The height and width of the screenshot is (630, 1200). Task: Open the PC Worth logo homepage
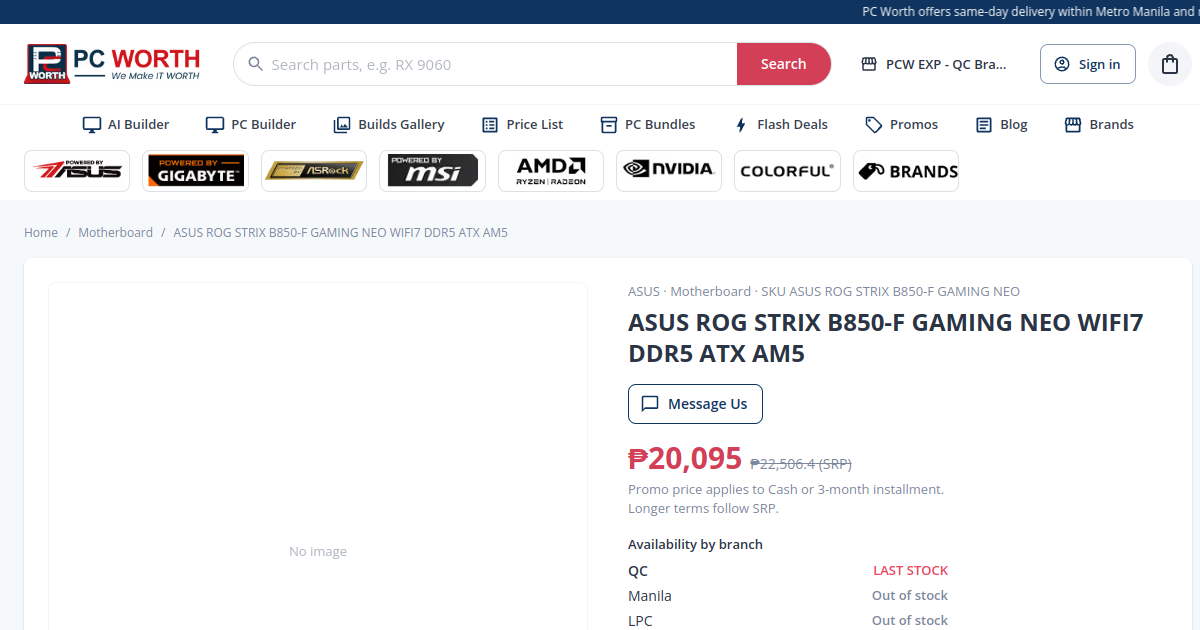click(112, 64)
